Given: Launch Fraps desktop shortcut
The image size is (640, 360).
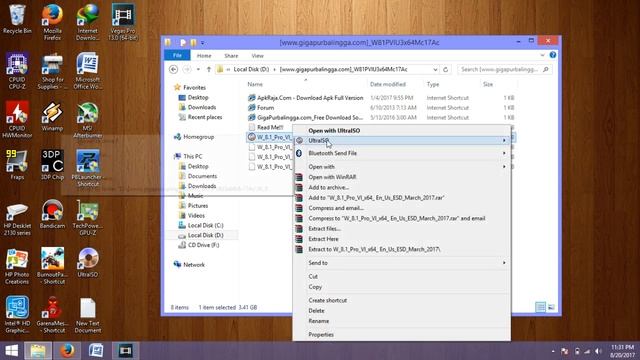Looking at the screenshot, I should [x=17, y=165].
